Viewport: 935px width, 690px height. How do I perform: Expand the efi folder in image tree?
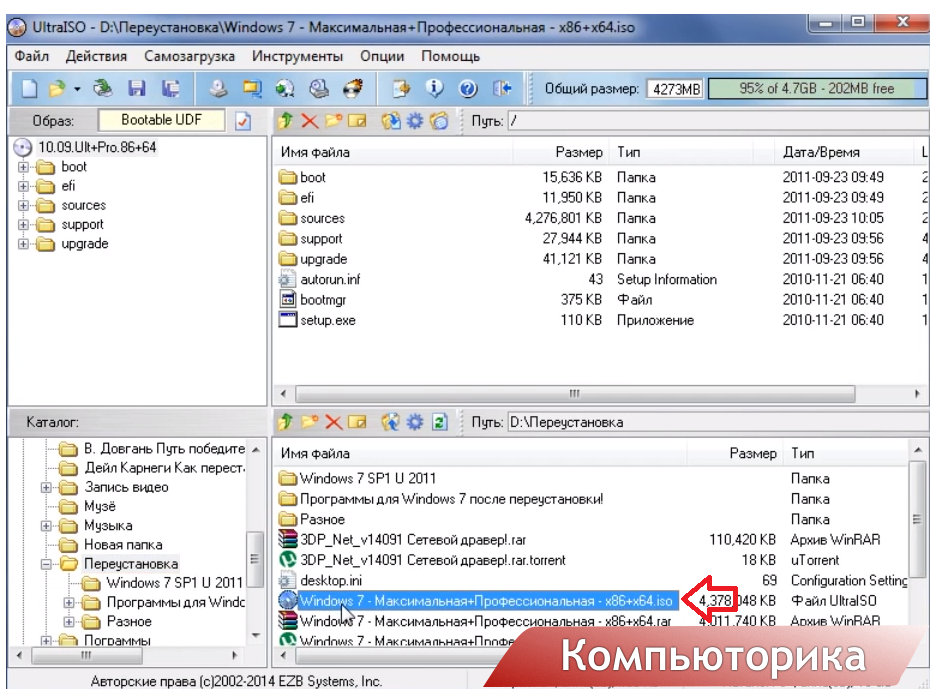point(23,186)
